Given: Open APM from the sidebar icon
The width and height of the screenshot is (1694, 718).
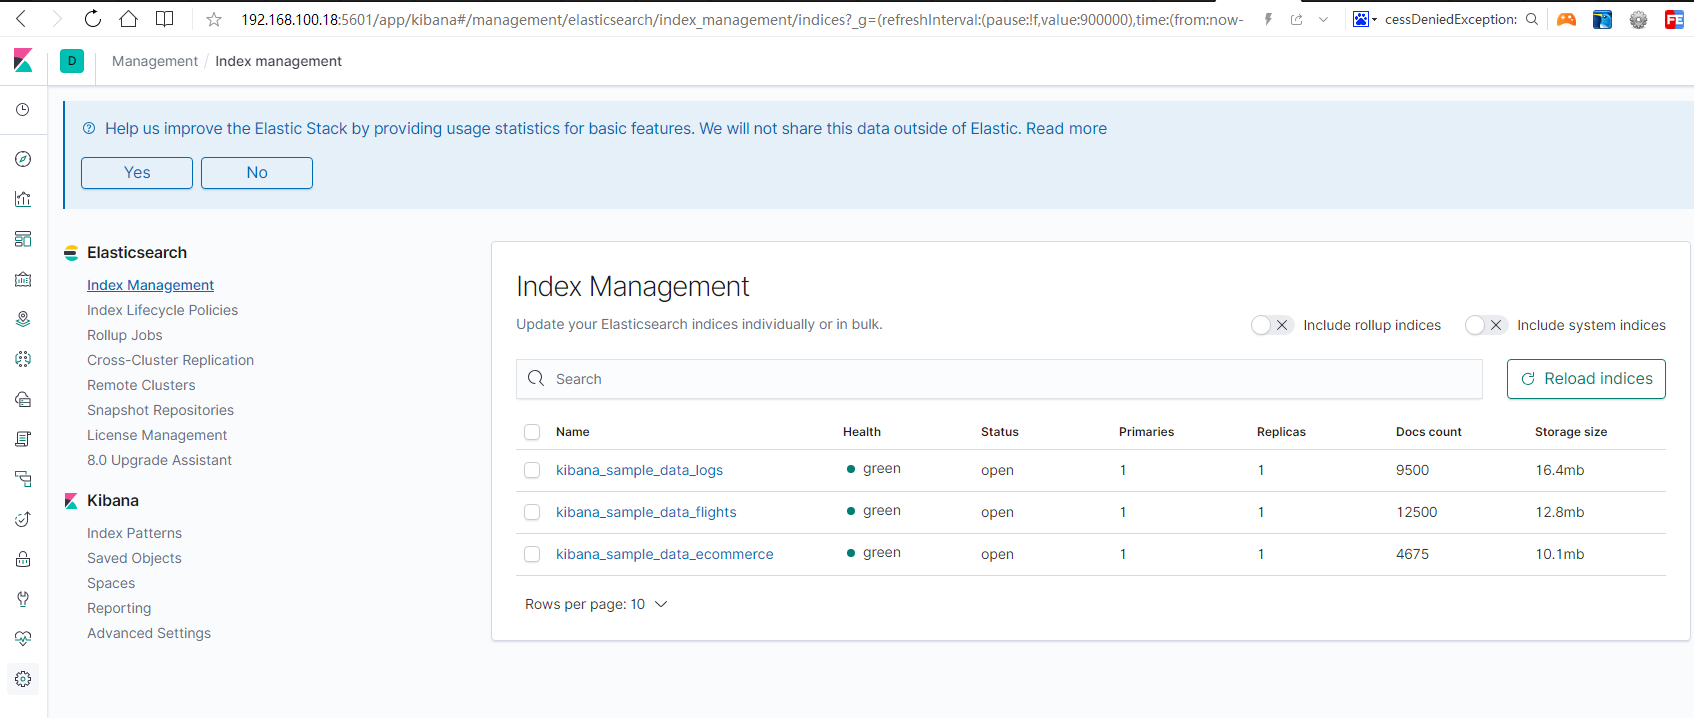Looking at the screenshot, I should 23,479.
